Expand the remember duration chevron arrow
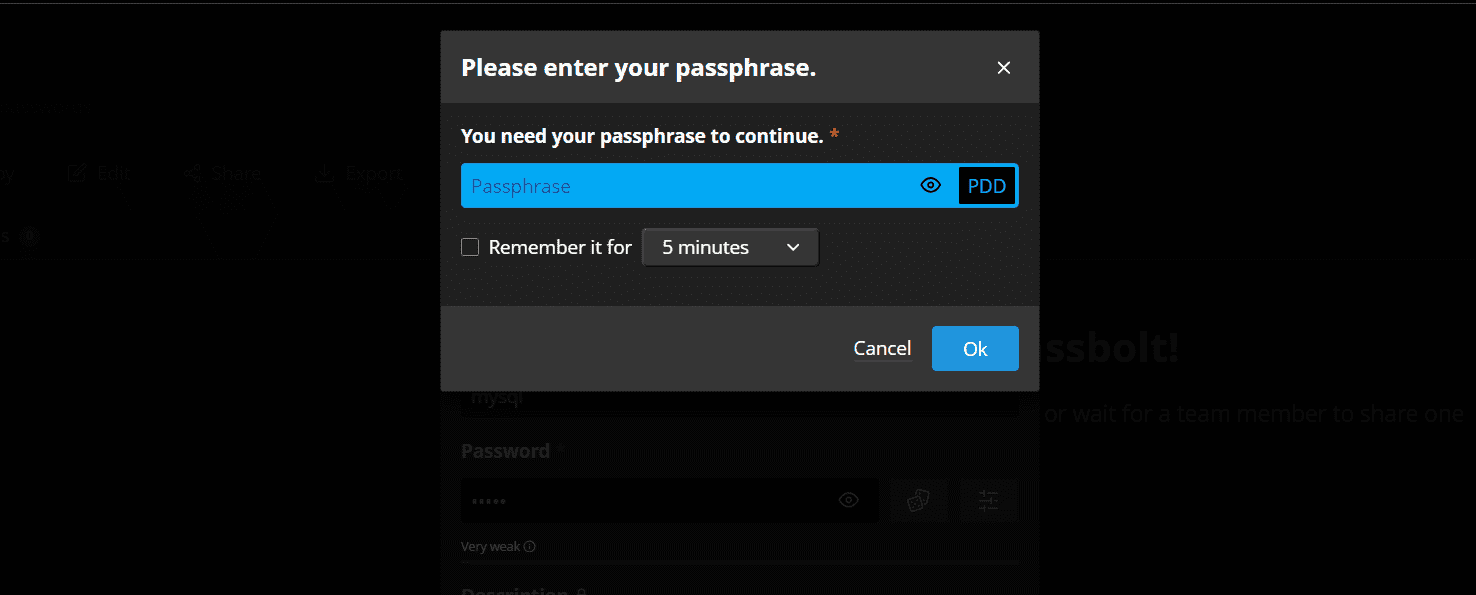The height and width of the screenshot is (595, 1476). [x=793, y=247]
